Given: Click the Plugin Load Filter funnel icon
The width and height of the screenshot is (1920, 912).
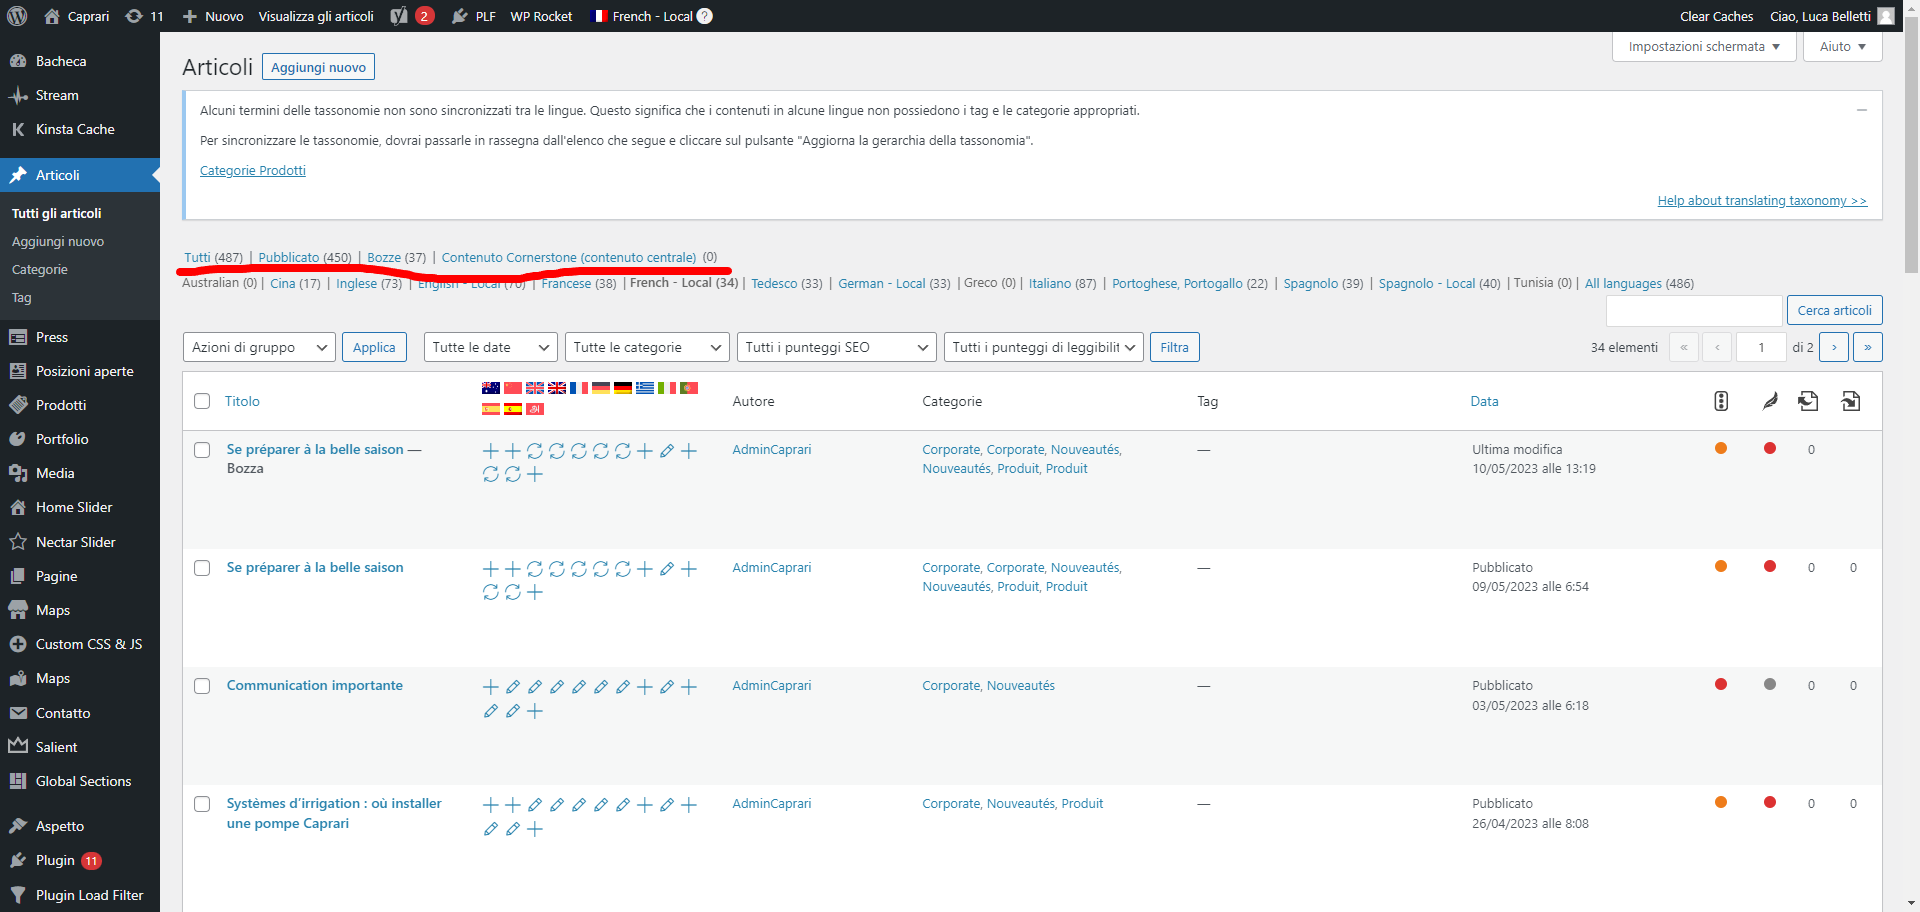Looking at the screenshot, I should (x=18, y=895).
